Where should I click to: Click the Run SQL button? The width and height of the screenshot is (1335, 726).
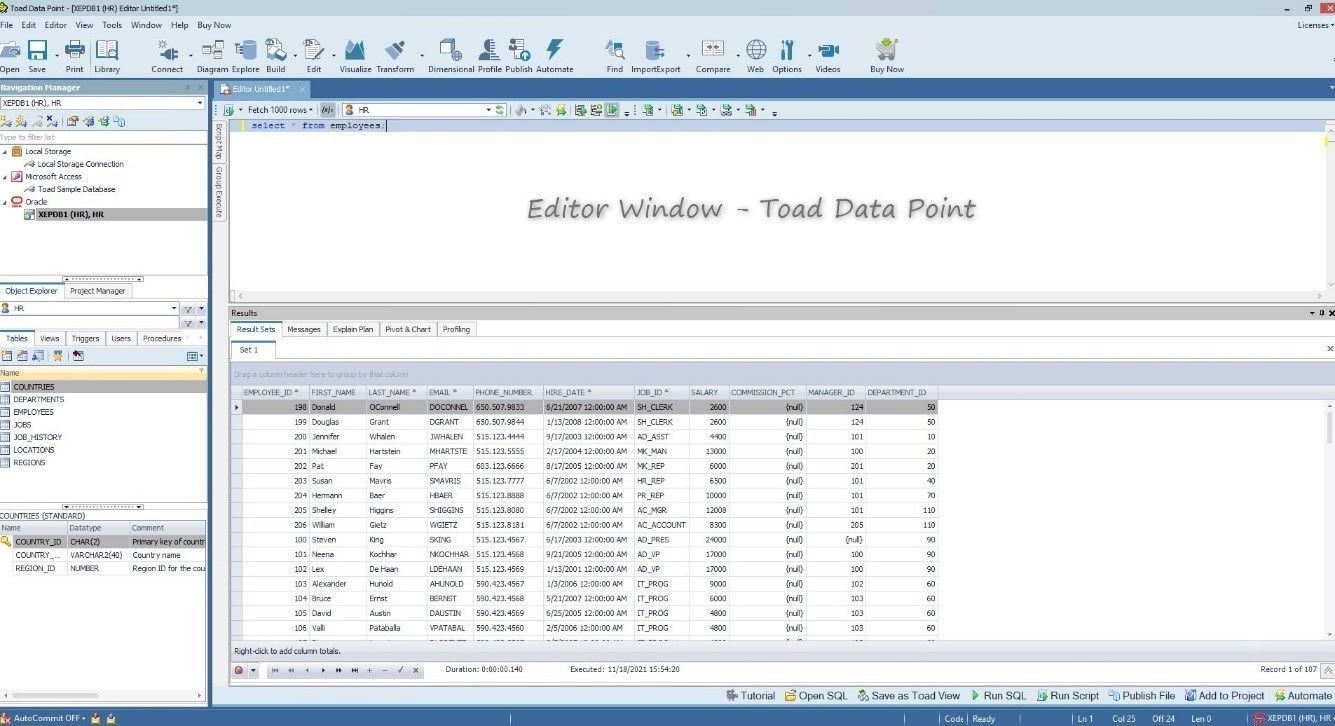click(x=998, y=696)
